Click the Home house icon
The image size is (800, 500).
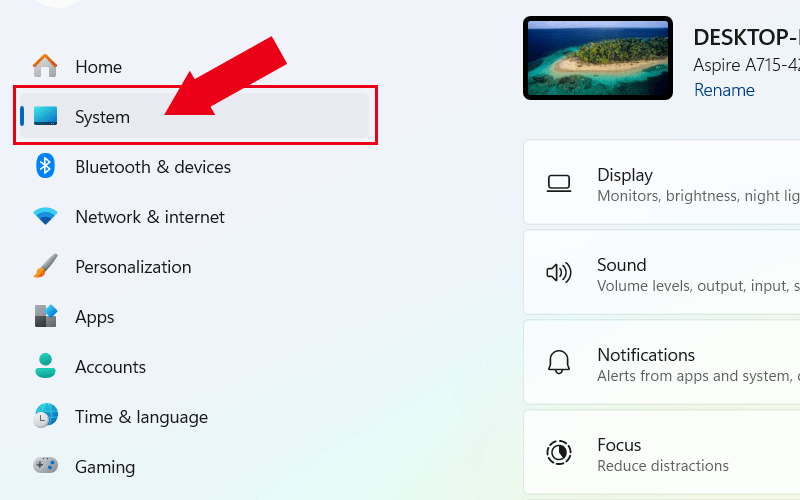coord(45,66)
